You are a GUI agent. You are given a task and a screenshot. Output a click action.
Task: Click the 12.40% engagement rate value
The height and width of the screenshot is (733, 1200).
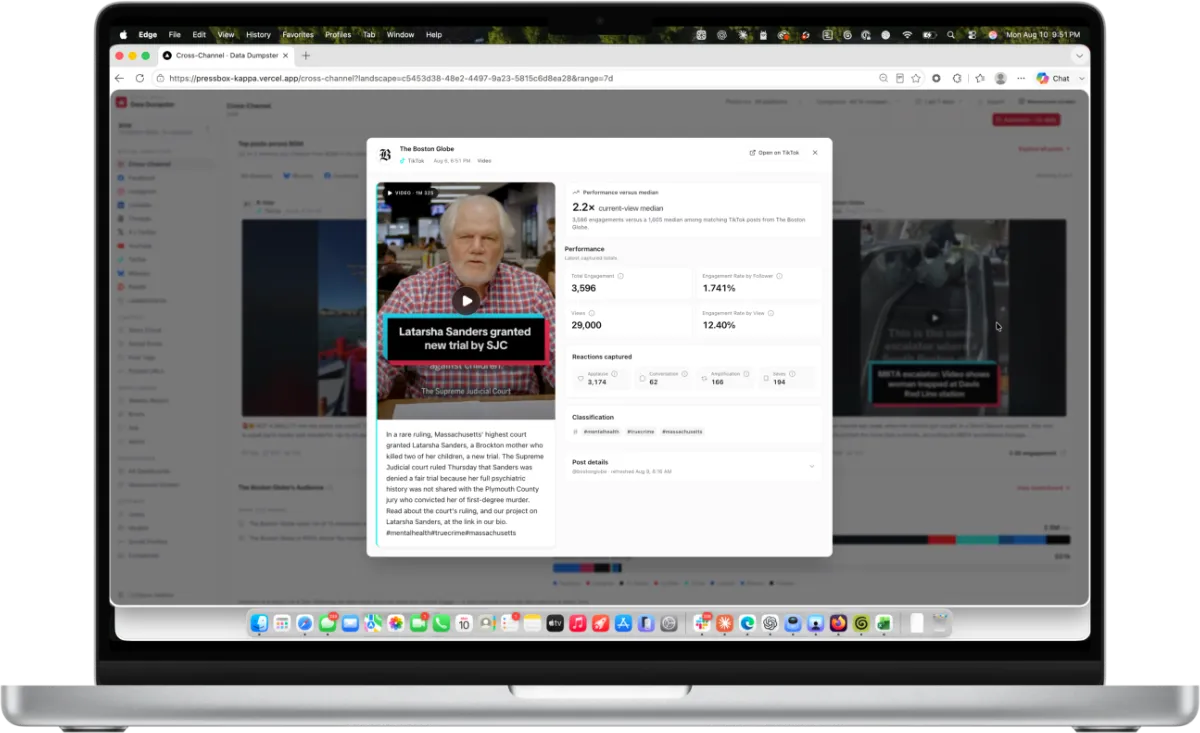[x=719, y=325]
